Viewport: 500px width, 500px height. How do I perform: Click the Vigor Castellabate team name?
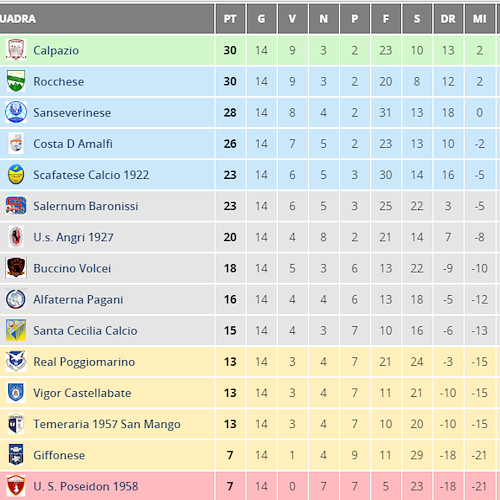tap(82, 393)
